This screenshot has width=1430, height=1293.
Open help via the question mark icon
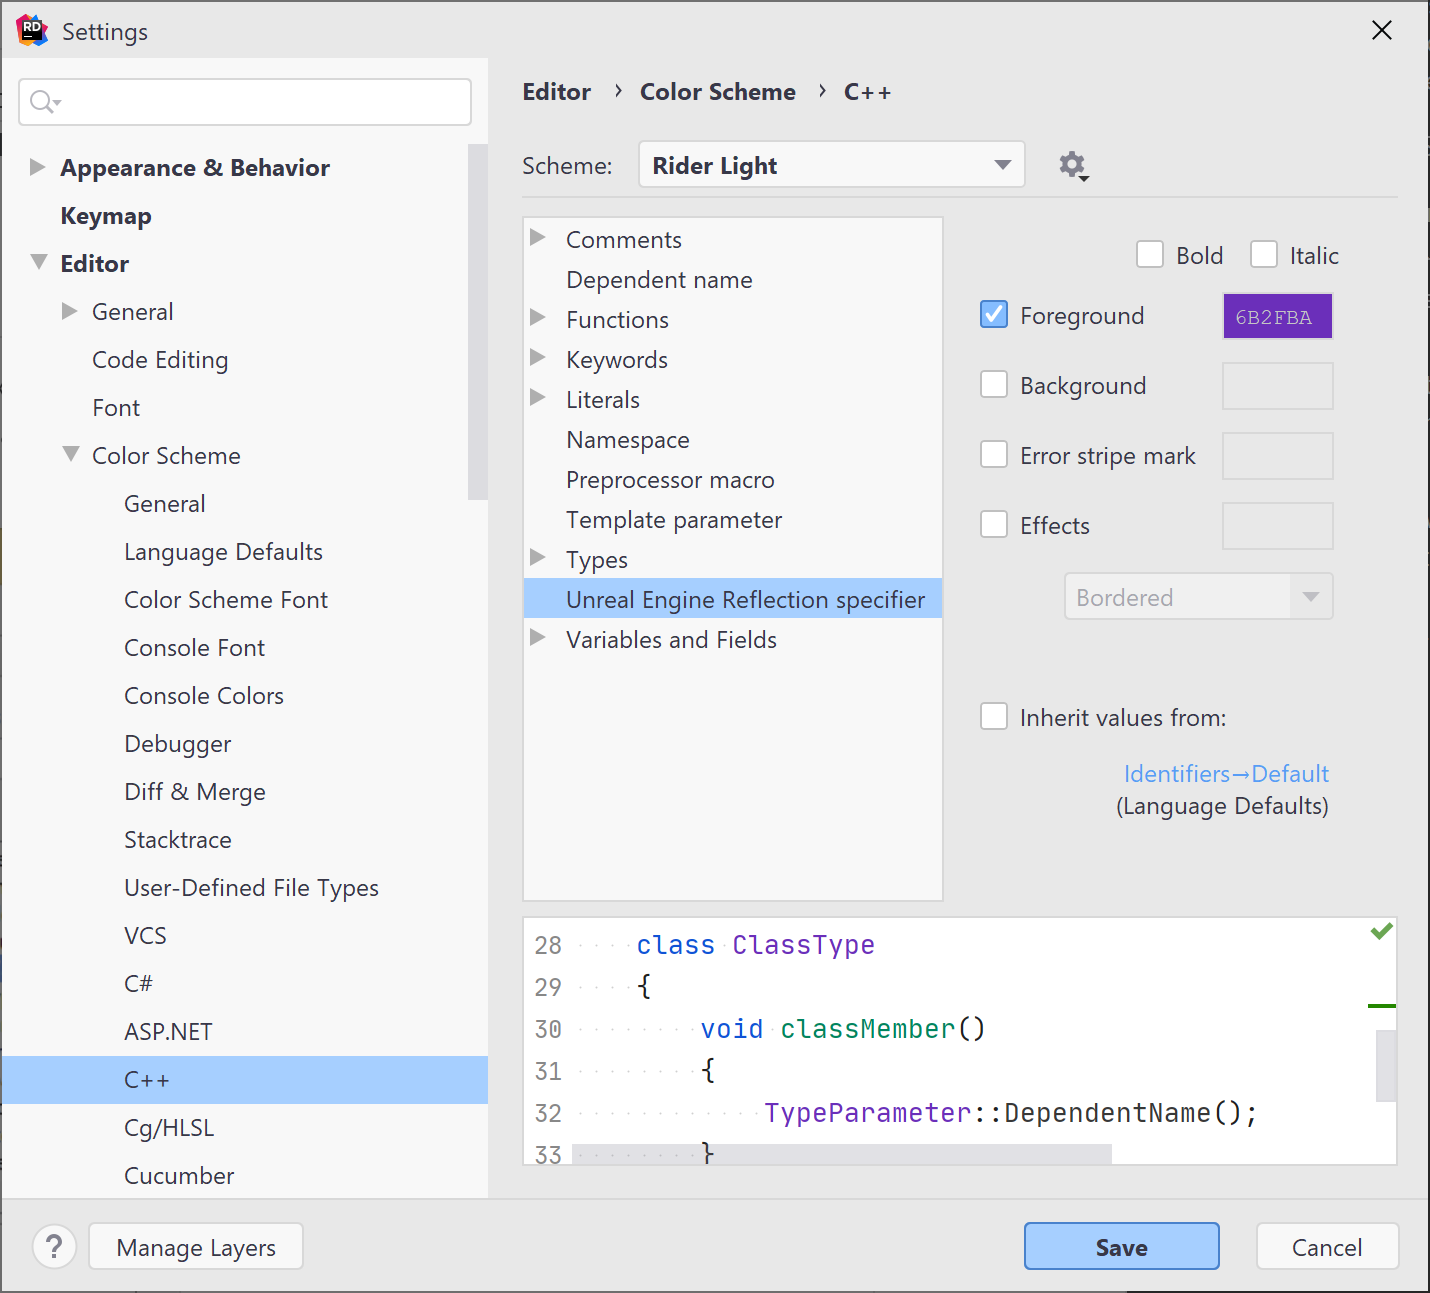click(x=55, y=1246)
